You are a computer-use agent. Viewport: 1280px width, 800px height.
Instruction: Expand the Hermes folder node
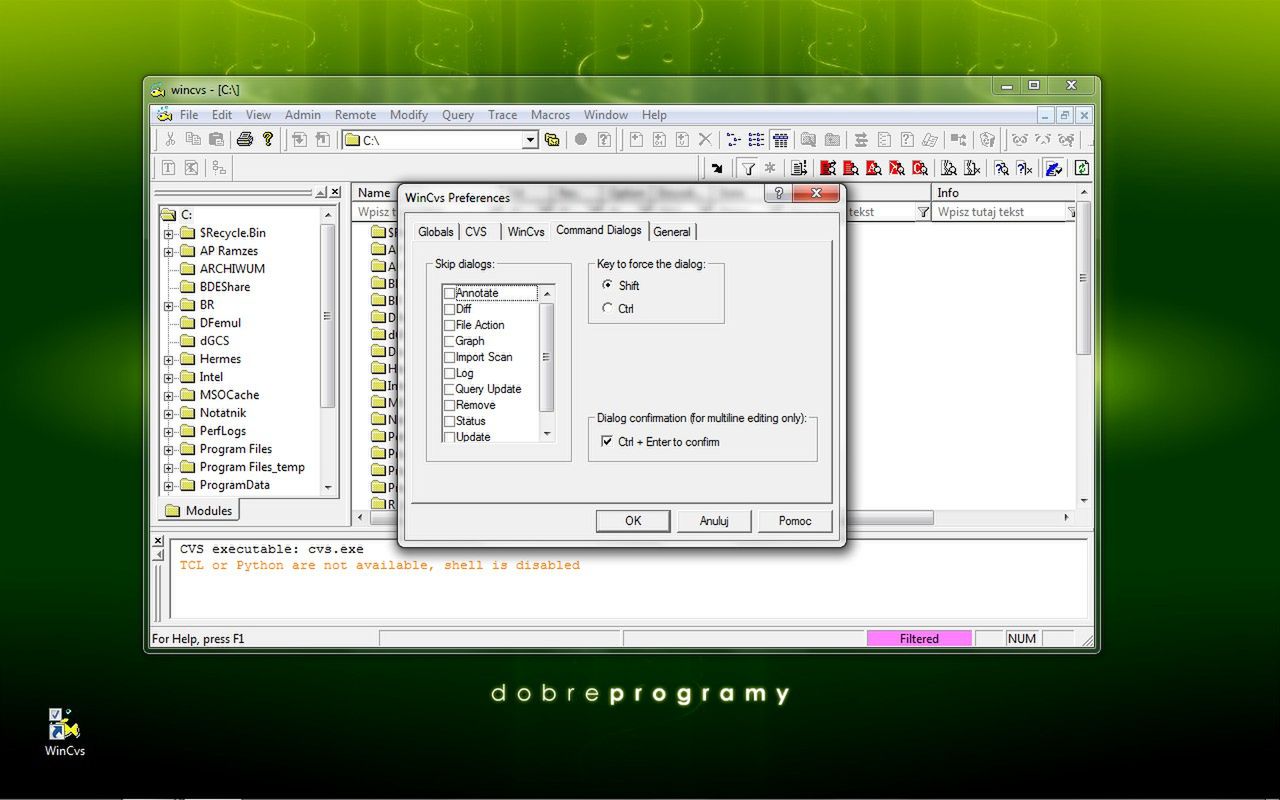169,360
